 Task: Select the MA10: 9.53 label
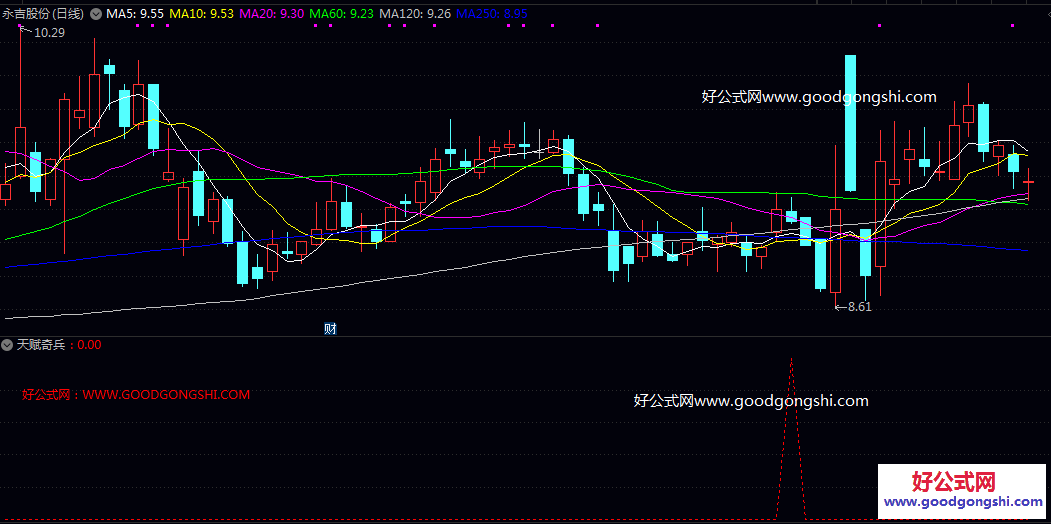click(202, 13)
